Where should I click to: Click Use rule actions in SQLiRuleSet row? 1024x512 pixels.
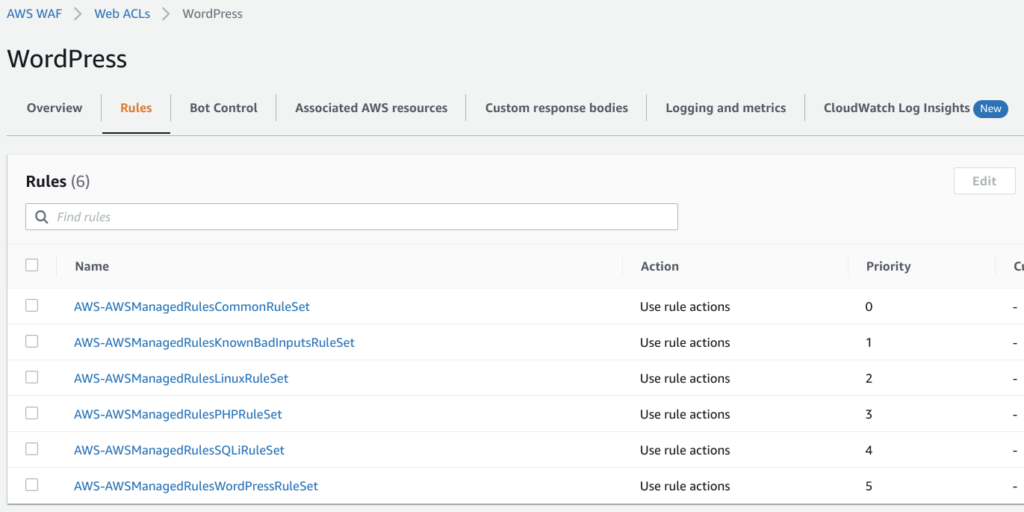pyautogui.click(x=685, y=451)
